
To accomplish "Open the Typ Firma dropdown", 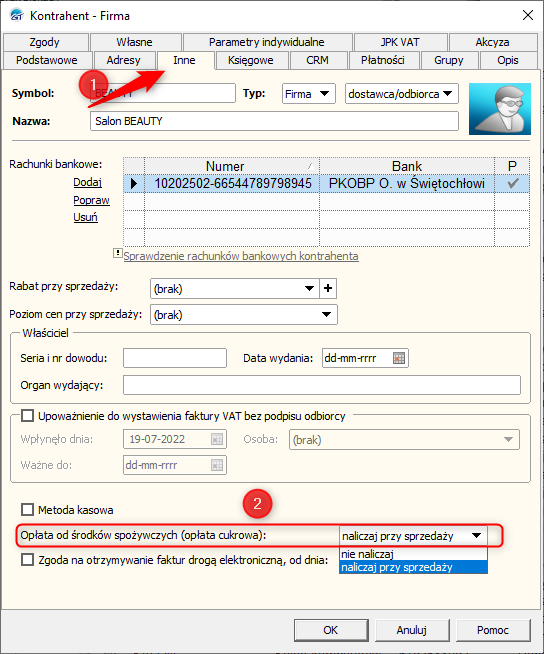I will pos(308,94).
